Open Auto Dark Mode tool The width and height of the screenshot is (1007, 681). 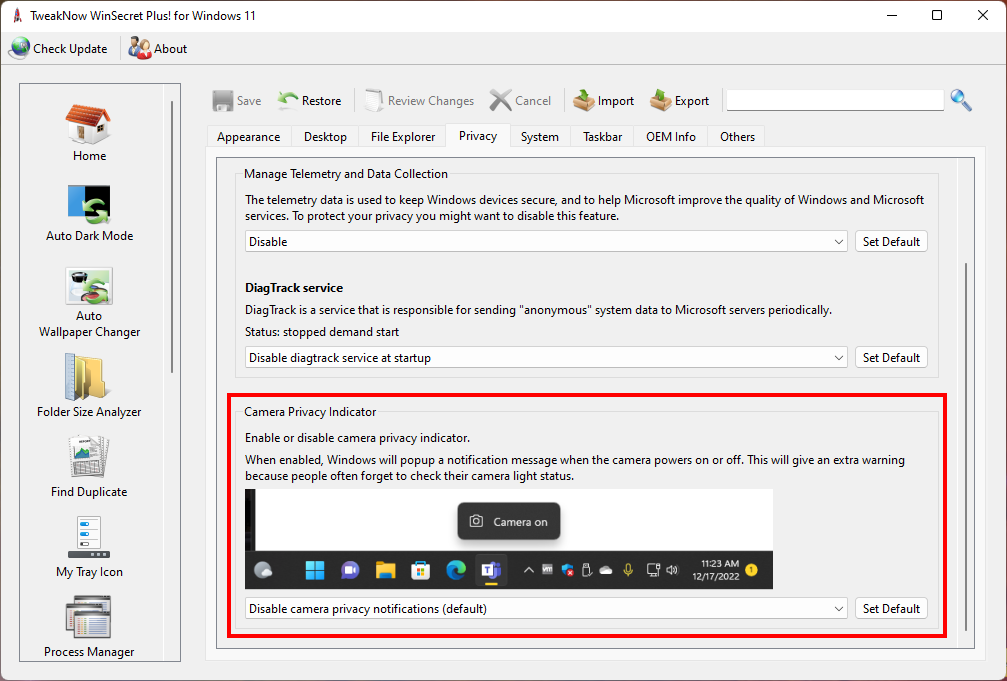pos(89,213)
